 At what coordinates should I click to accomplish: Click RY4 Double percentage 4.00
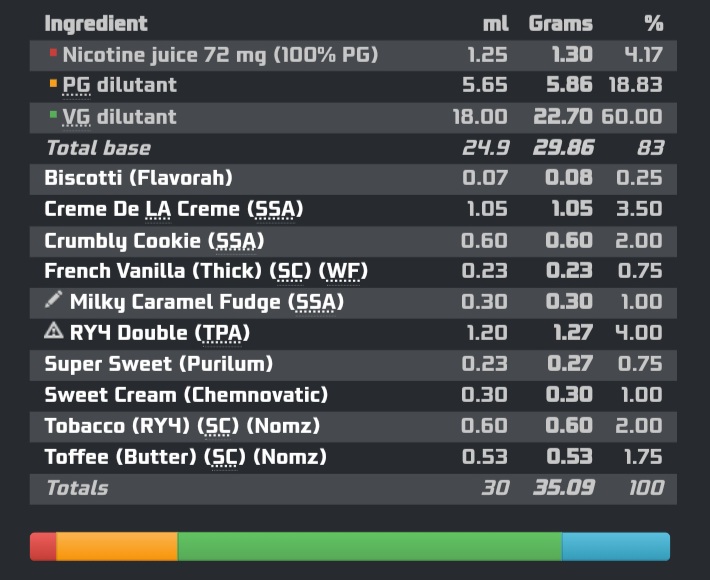pyautogui.click(x=639, y=333)
